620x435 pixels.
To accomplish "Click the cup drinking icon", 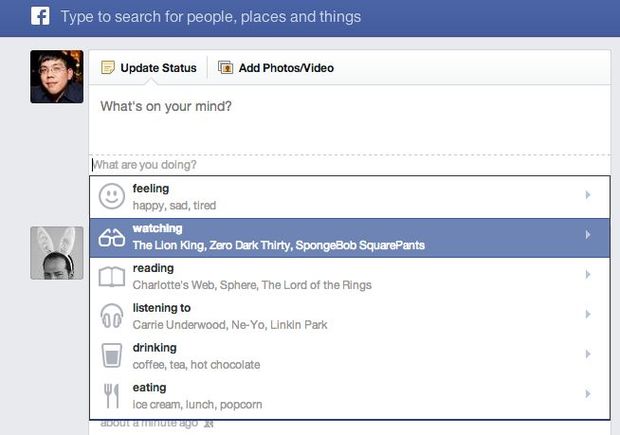I will tap(112, 356).
